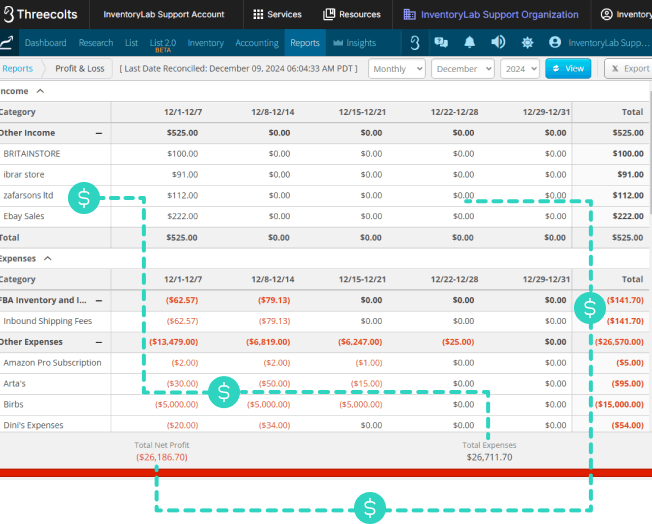Screen dimensions: 652x524
Task: Click the Reports breadcrumb link
Action: coord(17,69)
